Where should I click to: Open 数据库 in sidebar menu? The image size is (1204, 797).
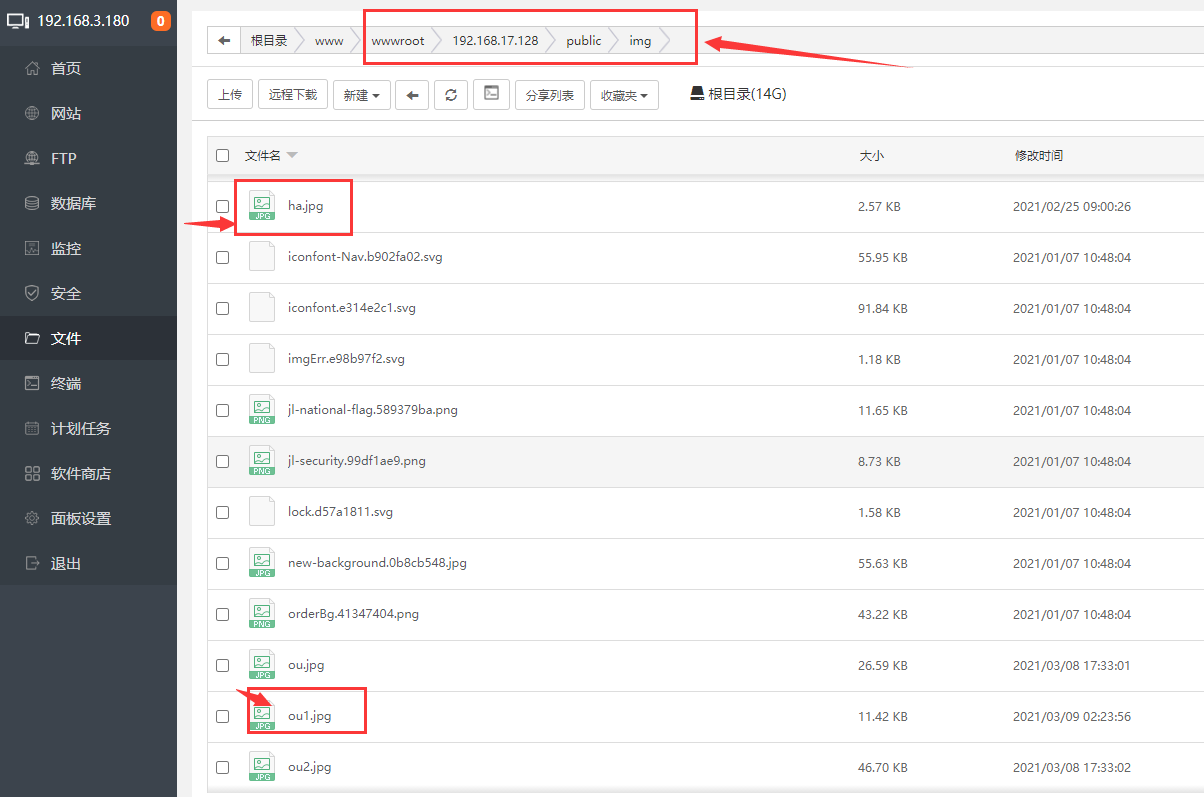pos(73,203)
